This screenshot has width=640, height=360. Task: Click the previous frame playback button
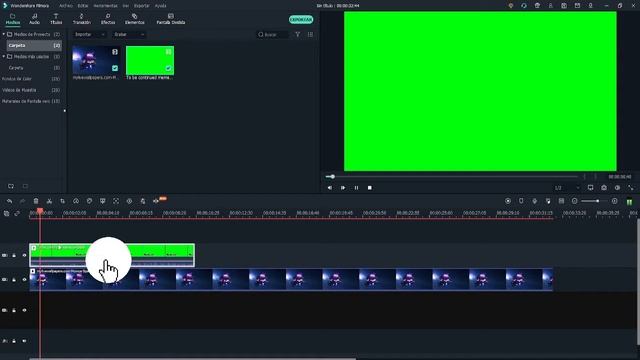pos(330,188)
